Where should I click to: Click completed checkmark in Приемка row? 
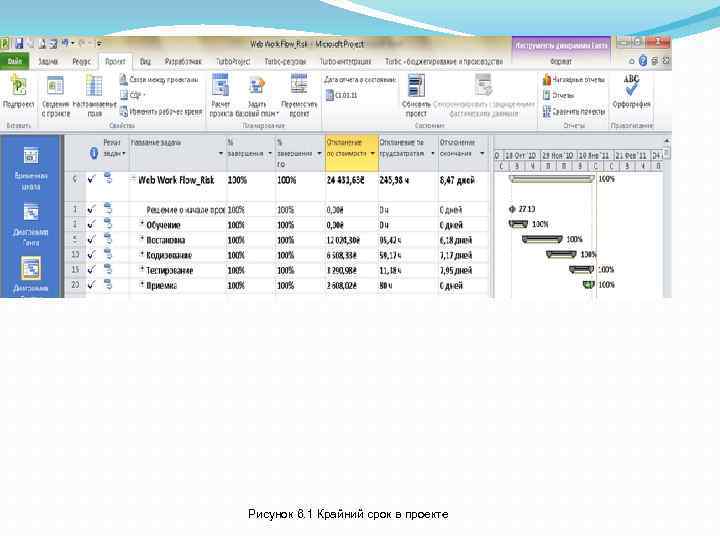[x=91, y=285]
